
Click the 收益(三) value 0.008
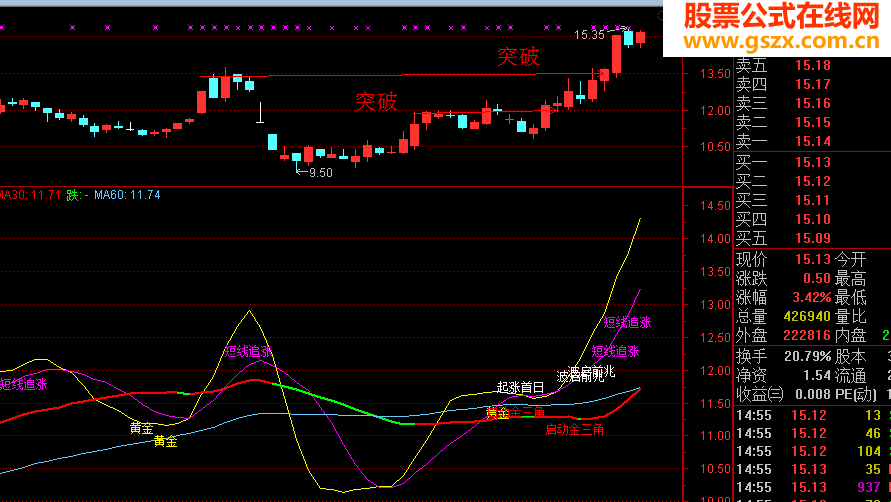click(x=813, y=394)
